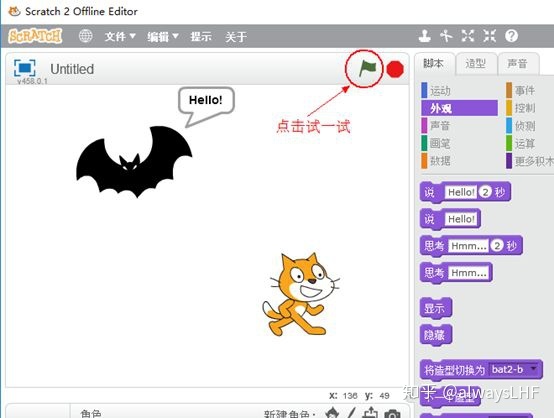Click Hello! field in plain 说 block
Image resolution: width=554 pixels, height=418 pixels.
[461, 219]
